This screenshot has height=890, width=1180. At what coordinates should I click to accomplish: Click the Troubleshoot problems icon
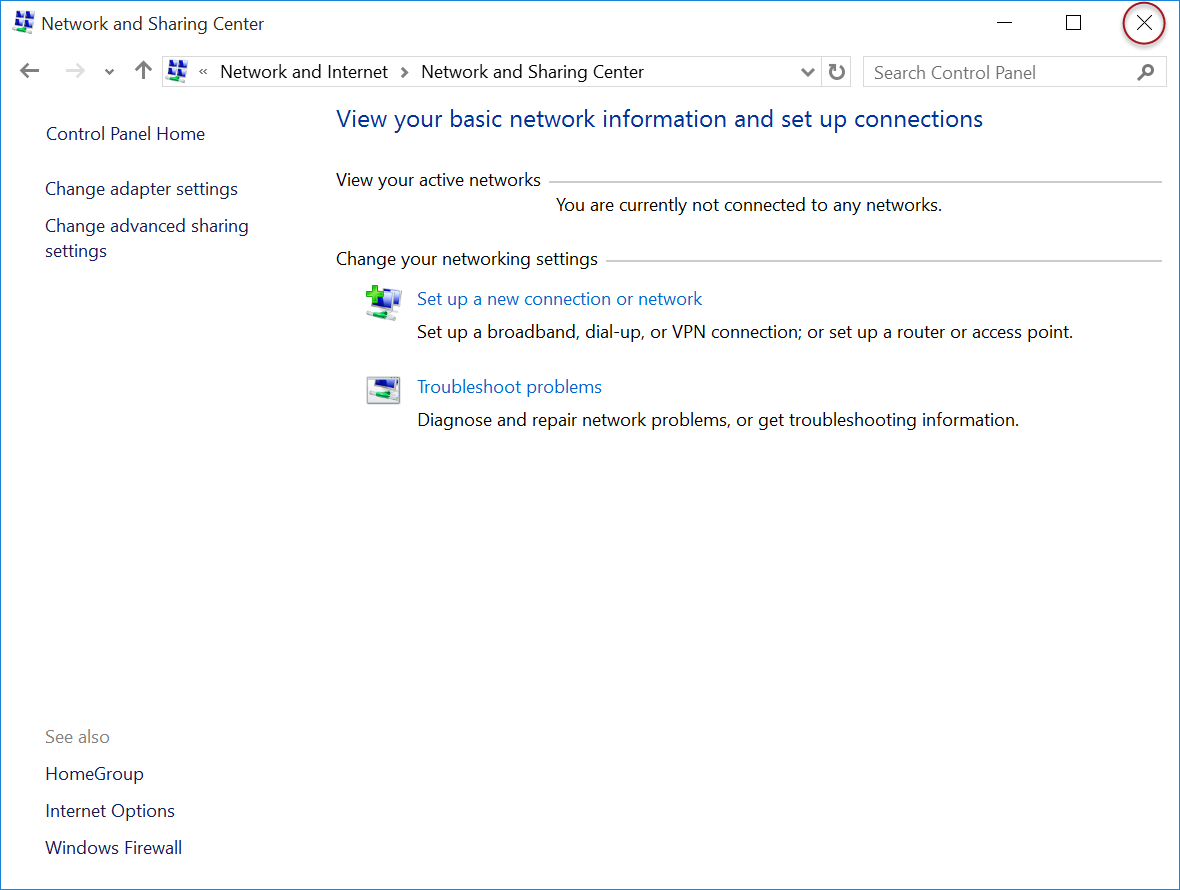click(383, 389)
